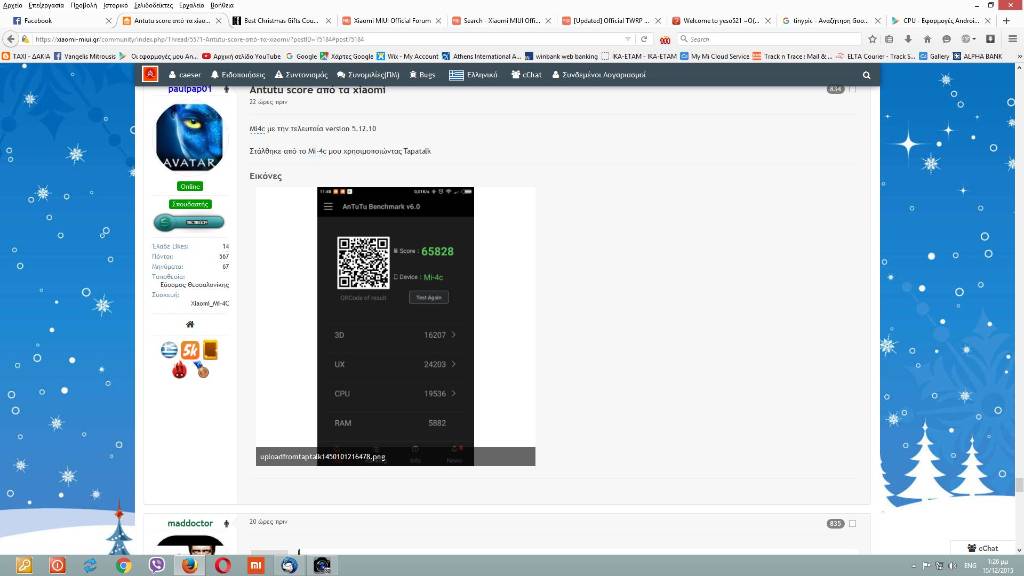Show more bookmarks via the overflow chevron

(1019, 57)
